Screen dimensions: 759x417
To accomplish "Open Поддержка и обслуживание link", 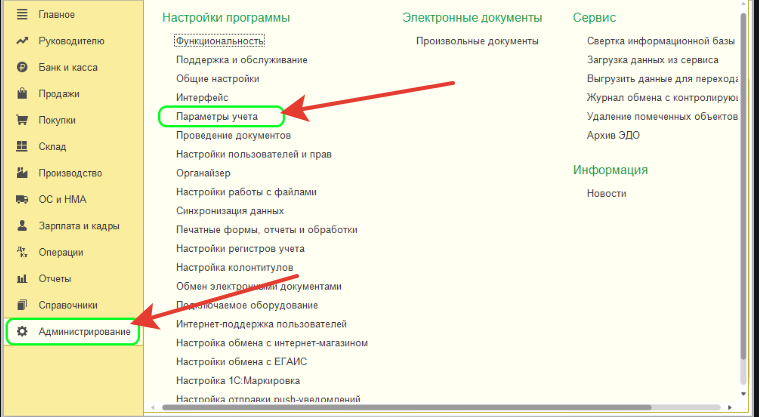I will [242, 60].
